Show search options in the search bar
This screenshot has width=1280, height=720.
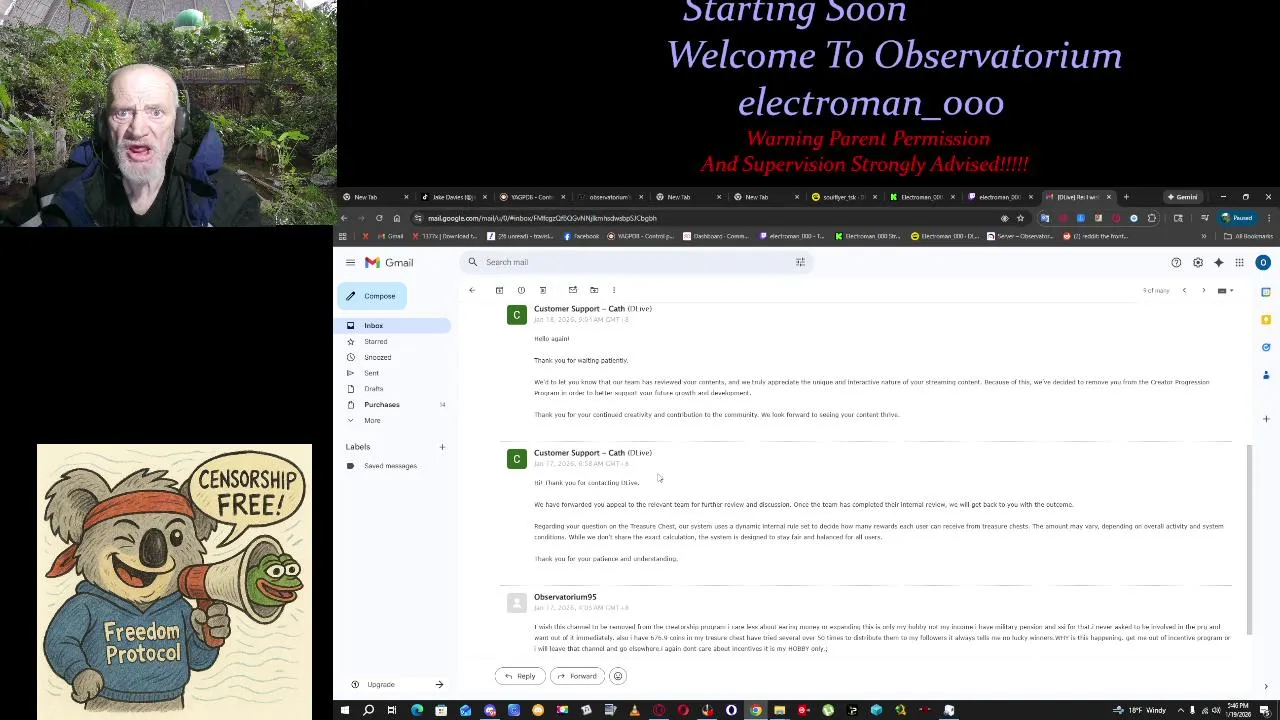click(x=800, y=262)
